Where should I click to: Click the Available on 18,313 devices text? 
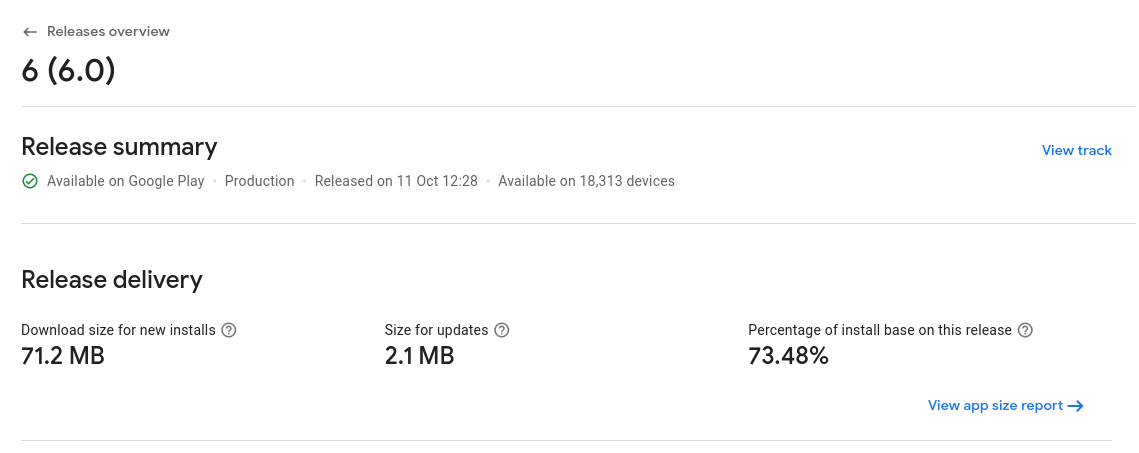(x=586, y=181)
